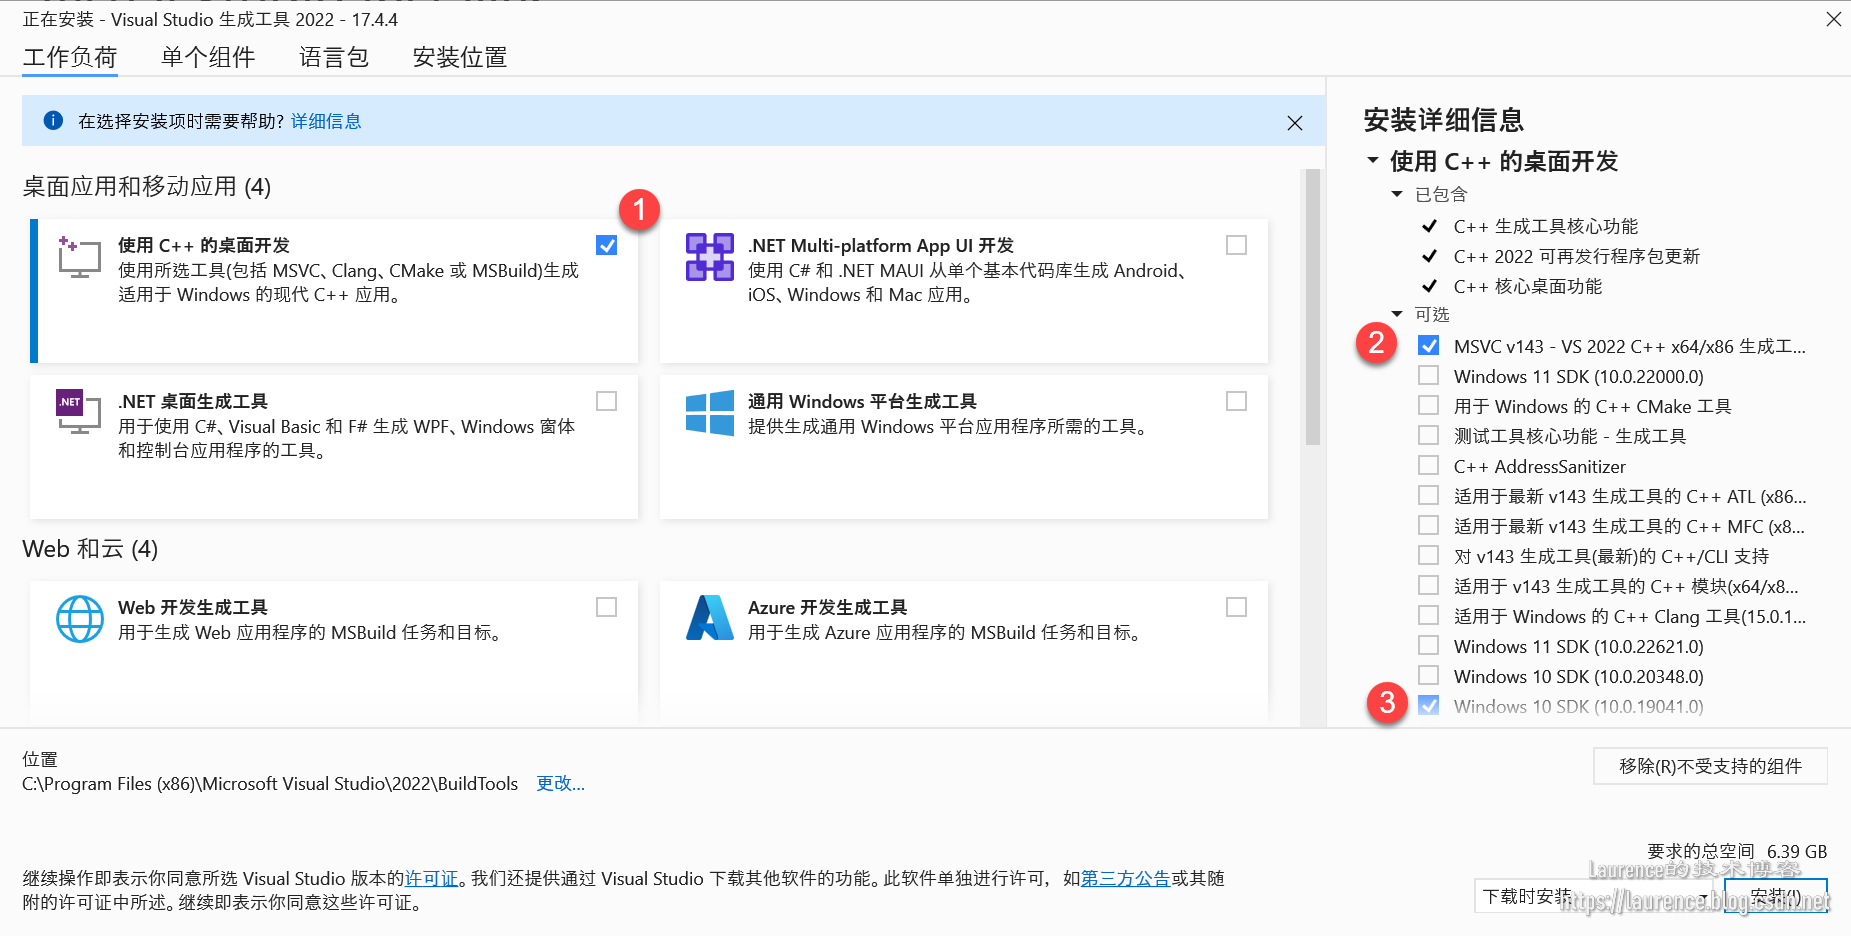Click the Web development globe icon
The width and height of the screenshot is (1851, 936).
point(80,619)
